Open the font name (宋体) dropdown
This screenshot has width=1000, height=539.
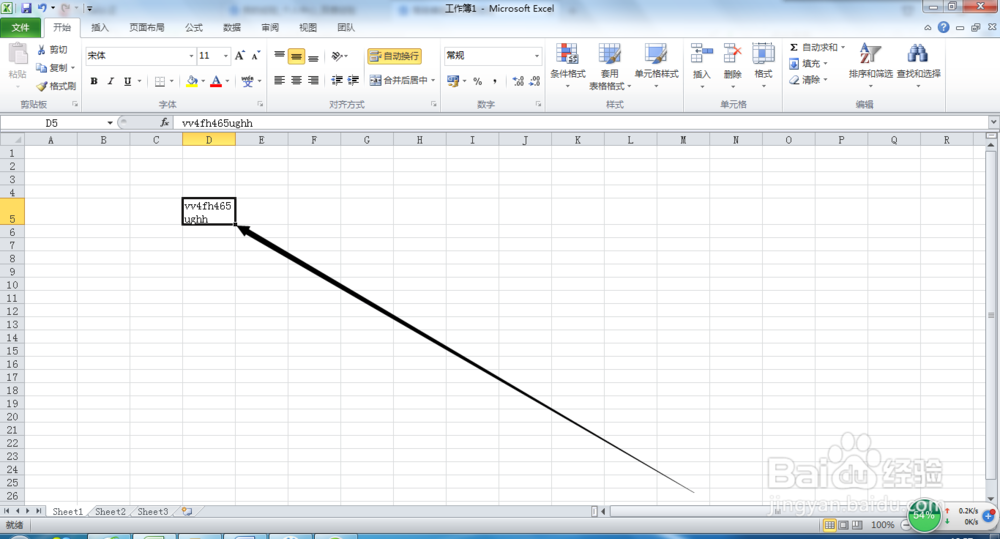pos(191,56)
